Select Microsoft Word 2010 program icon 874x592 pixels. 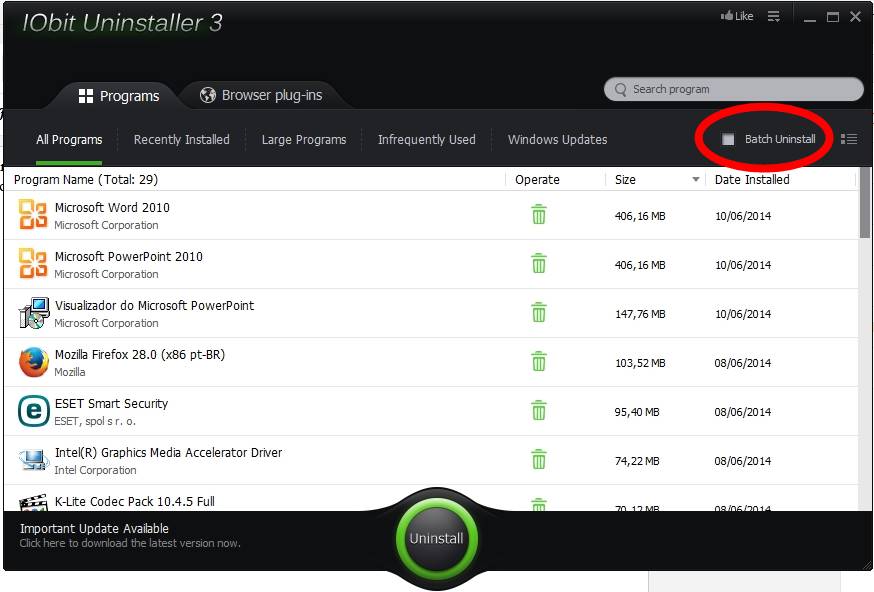[33, 215]
